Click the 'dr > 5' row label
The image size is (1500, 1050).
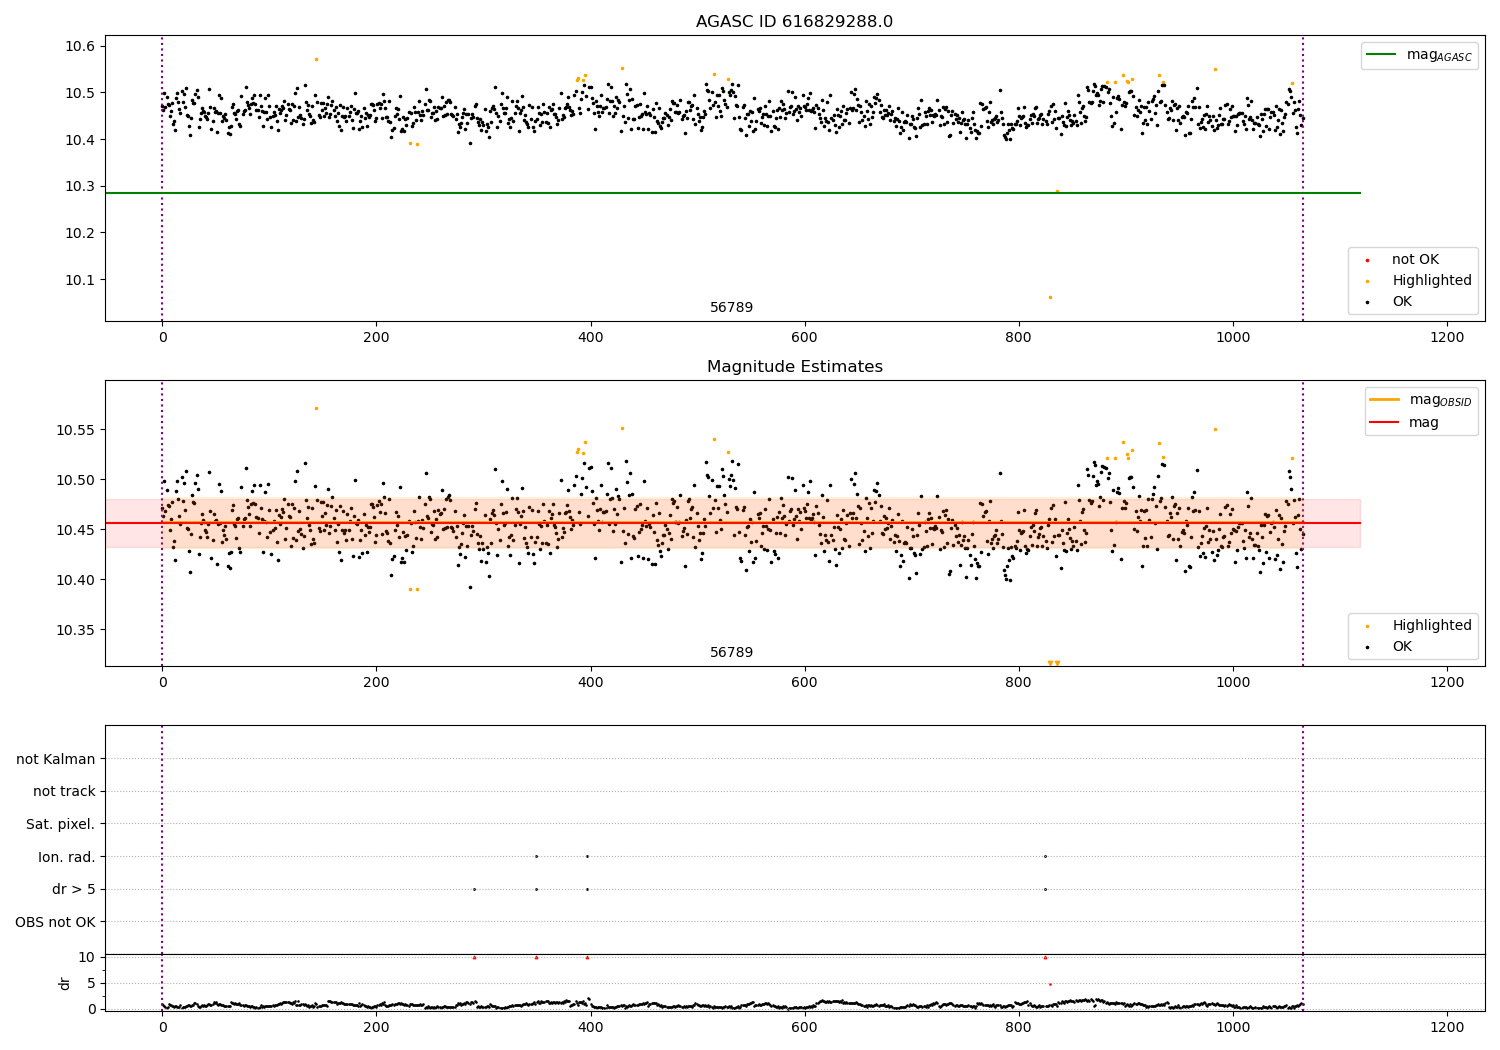coord(74,889)
